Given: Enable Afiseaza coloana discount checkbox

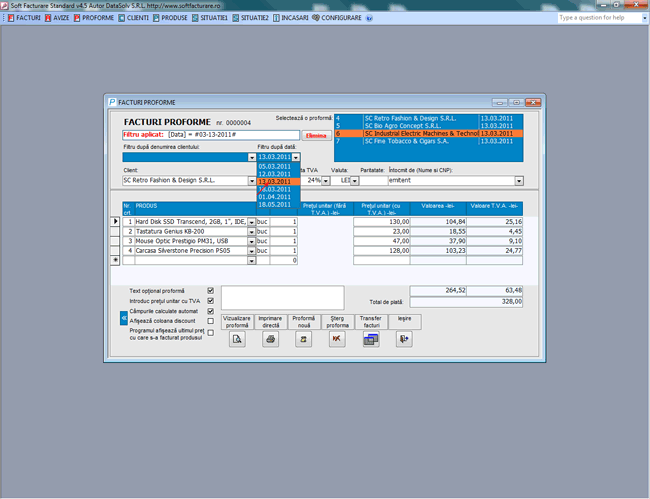Looking at the screenshot, I should pyautogui.click(x=211, y=321).
